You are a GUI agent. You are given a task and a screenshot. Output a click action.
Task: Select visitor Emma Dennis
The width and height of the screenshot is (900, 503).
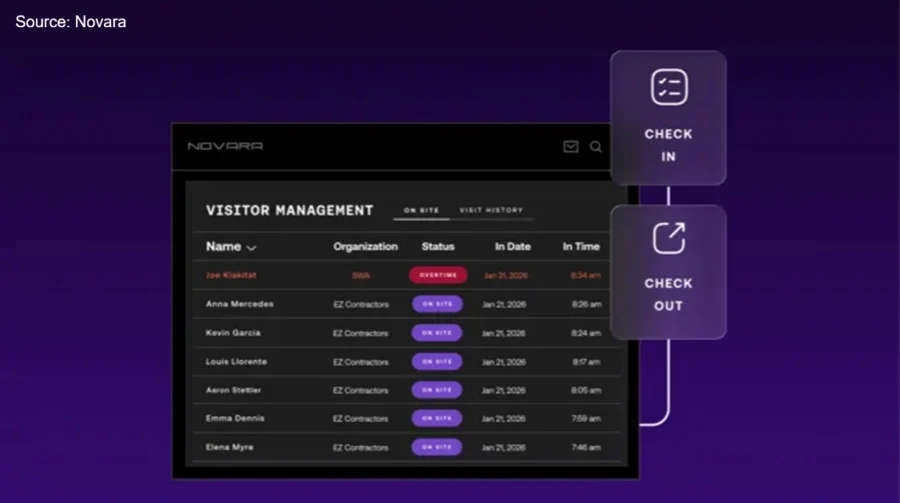click(235, 418)
